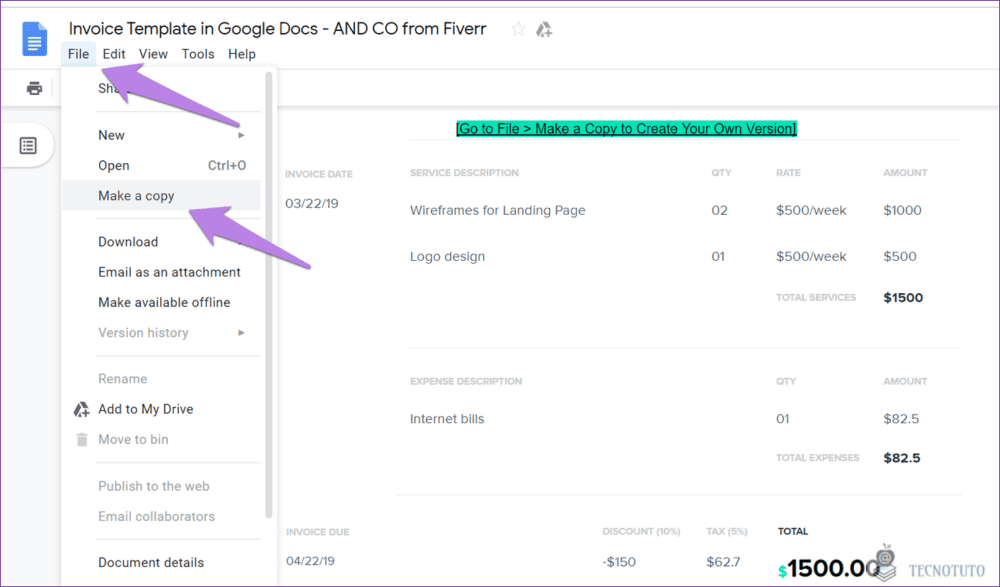
Task: Select Open in the File menu
Action: coord(161,165)
